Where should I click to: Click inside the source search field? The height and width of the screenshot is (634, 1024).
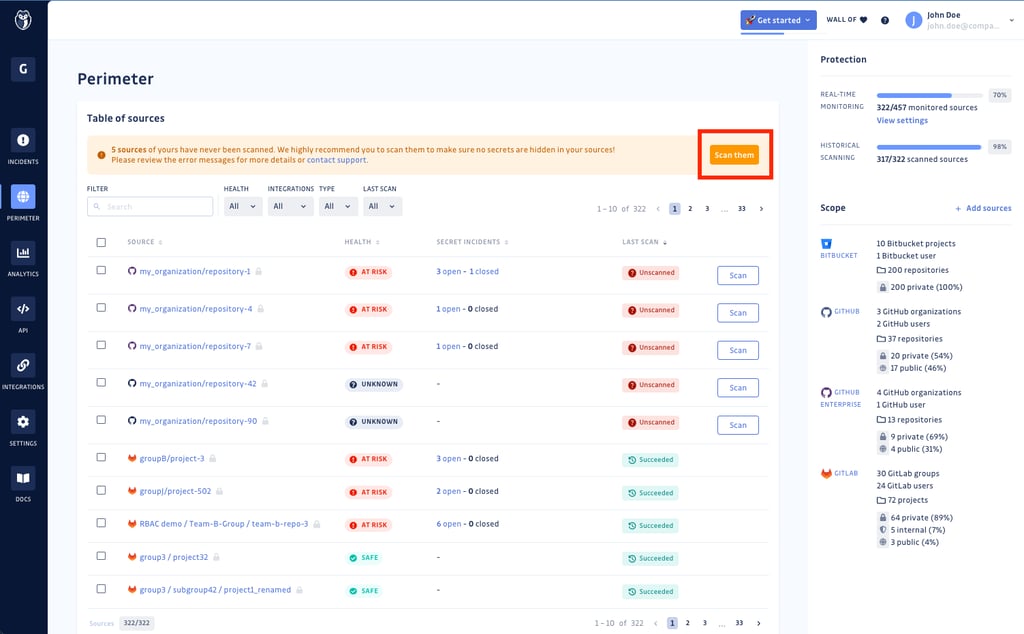point(150,205)
